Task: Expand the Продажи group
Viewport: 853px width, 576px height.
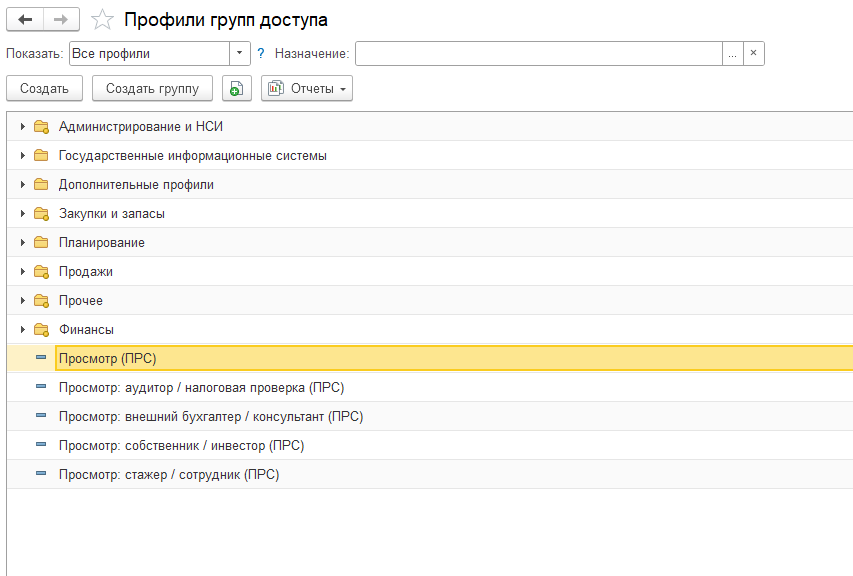Action: [22, 271]
